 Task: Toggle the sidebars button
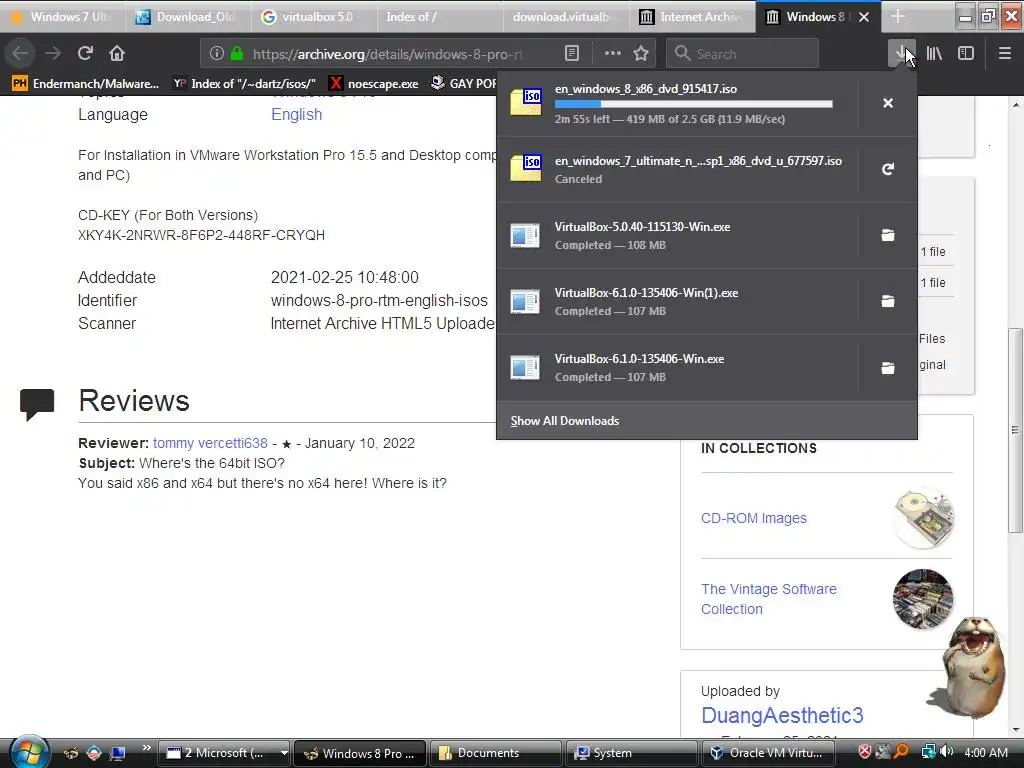click(x=966, y=54)
